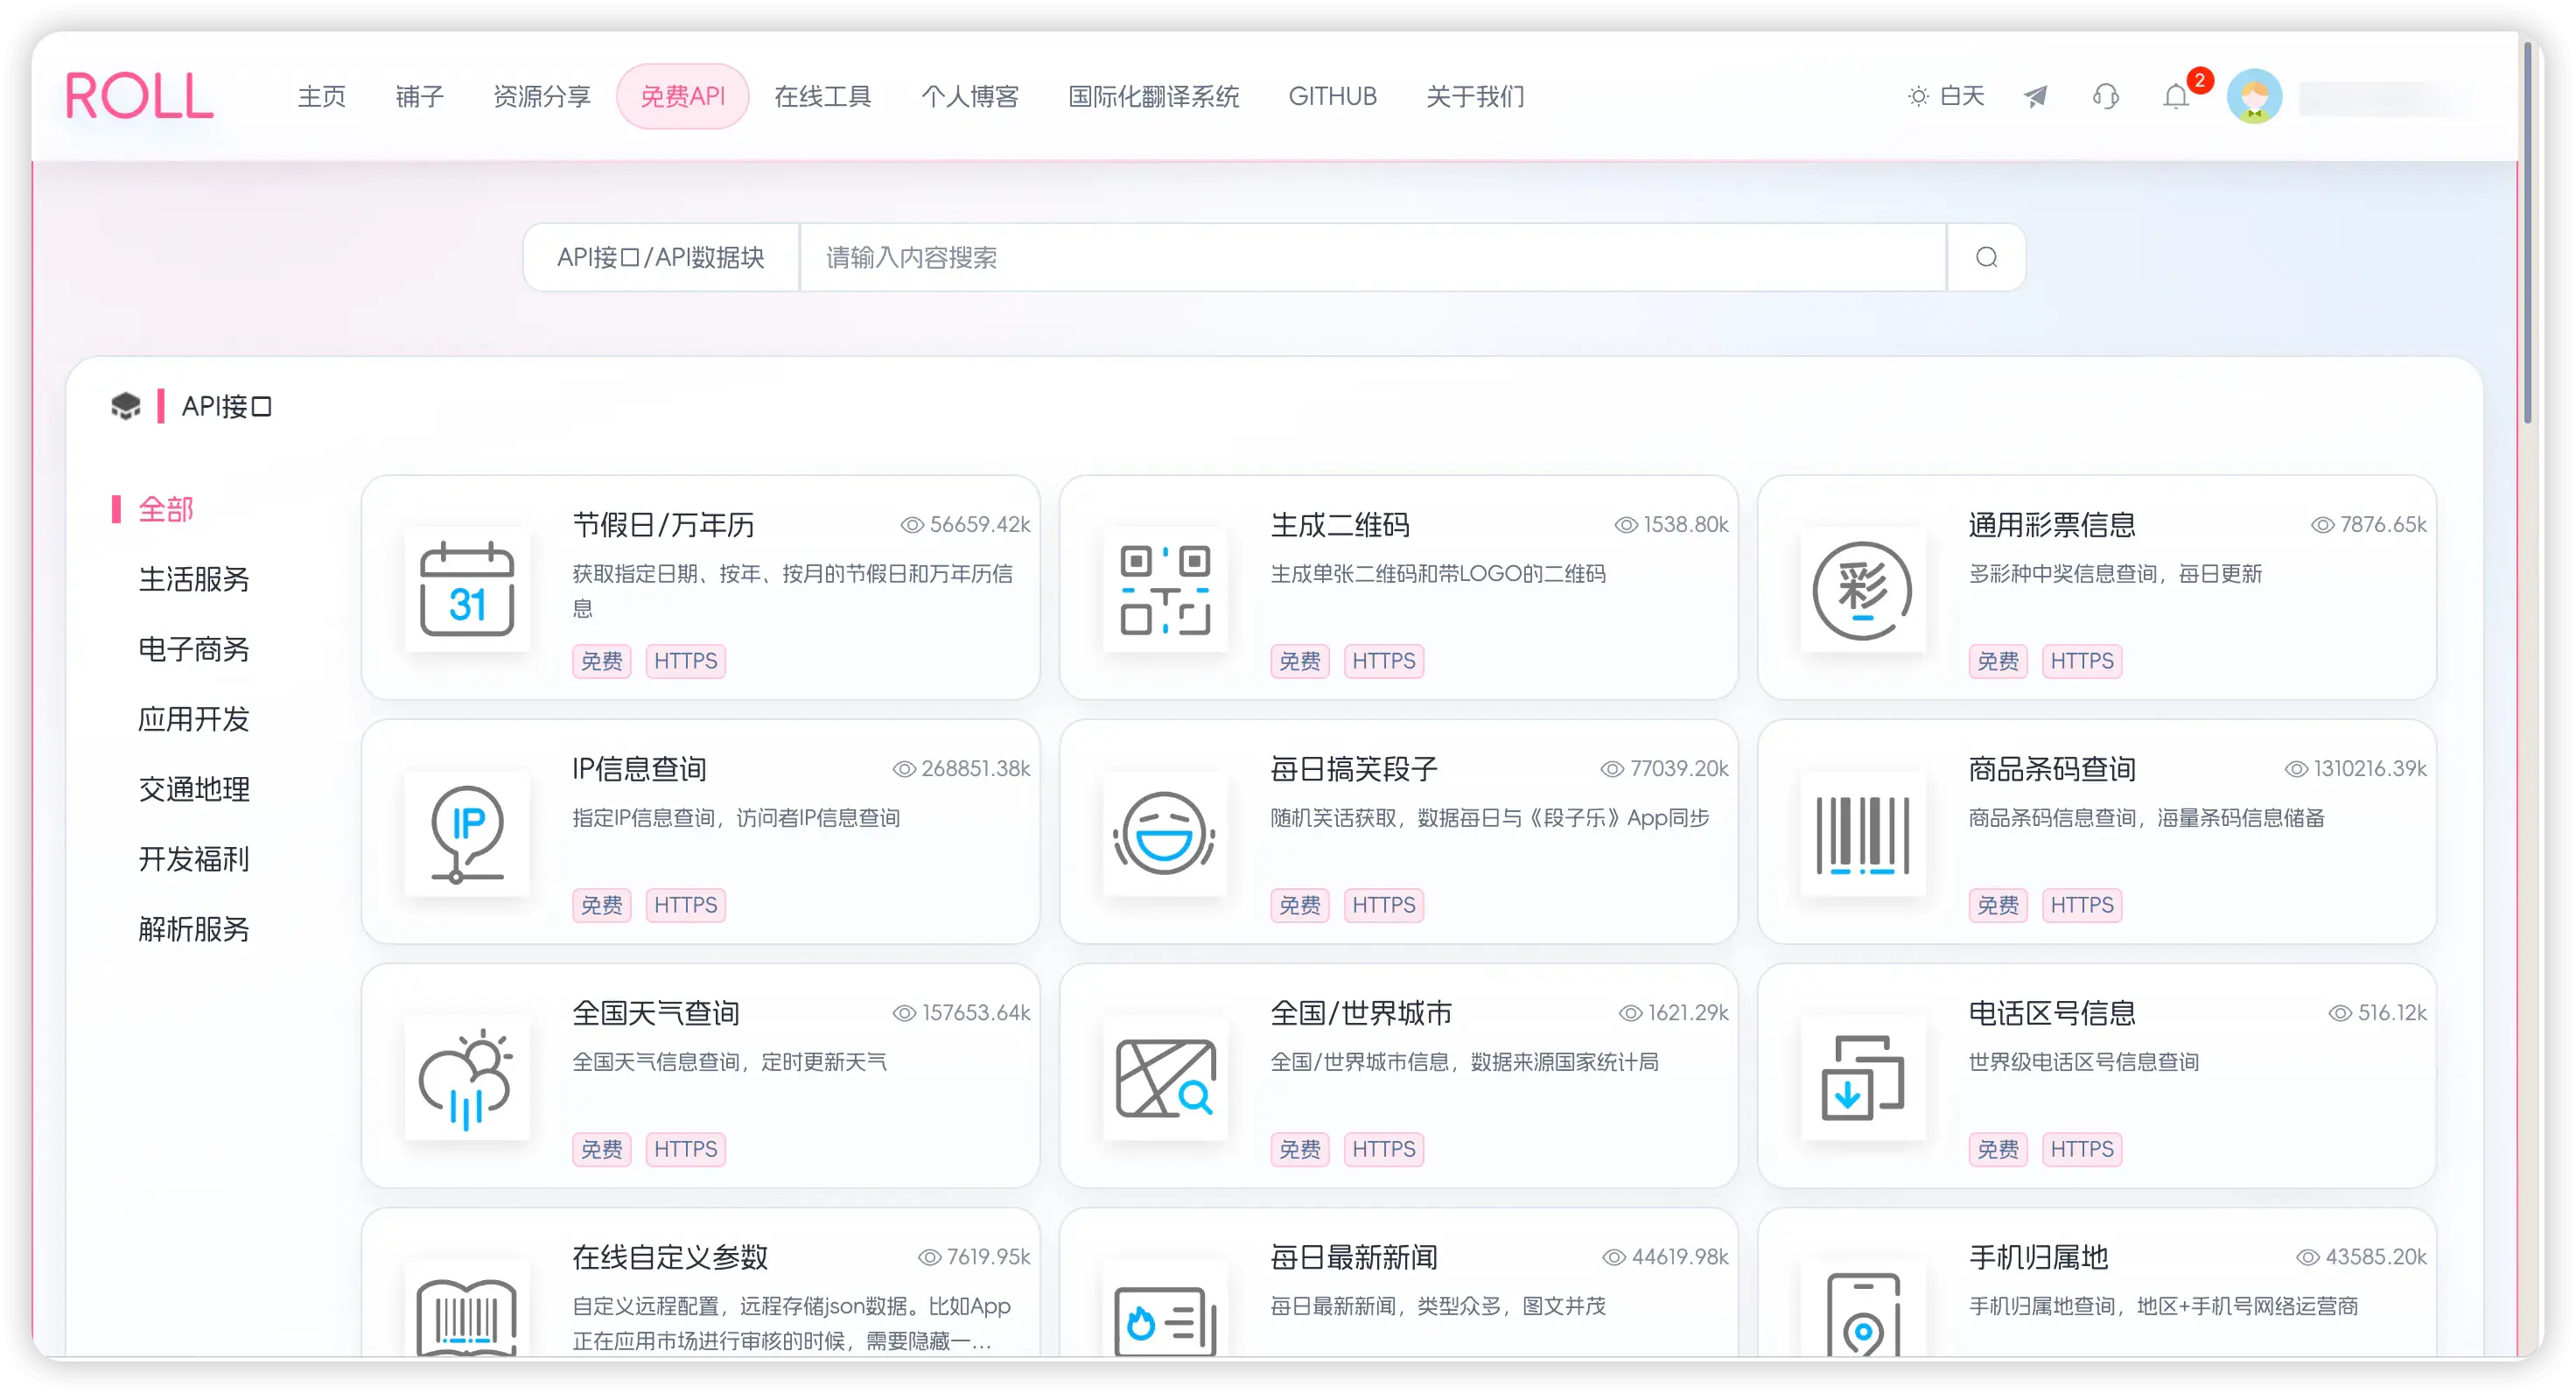Open the 个人博客 nav item
Screen dimensions: 2576x1393
970,96
